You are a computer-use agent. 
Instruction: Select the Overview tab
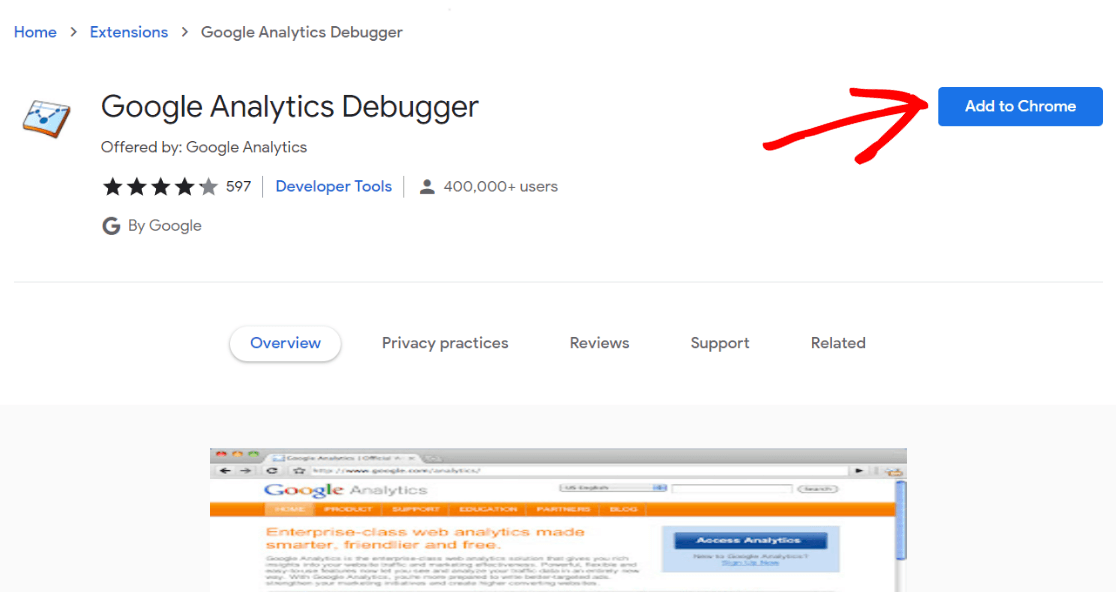[285, 343]
